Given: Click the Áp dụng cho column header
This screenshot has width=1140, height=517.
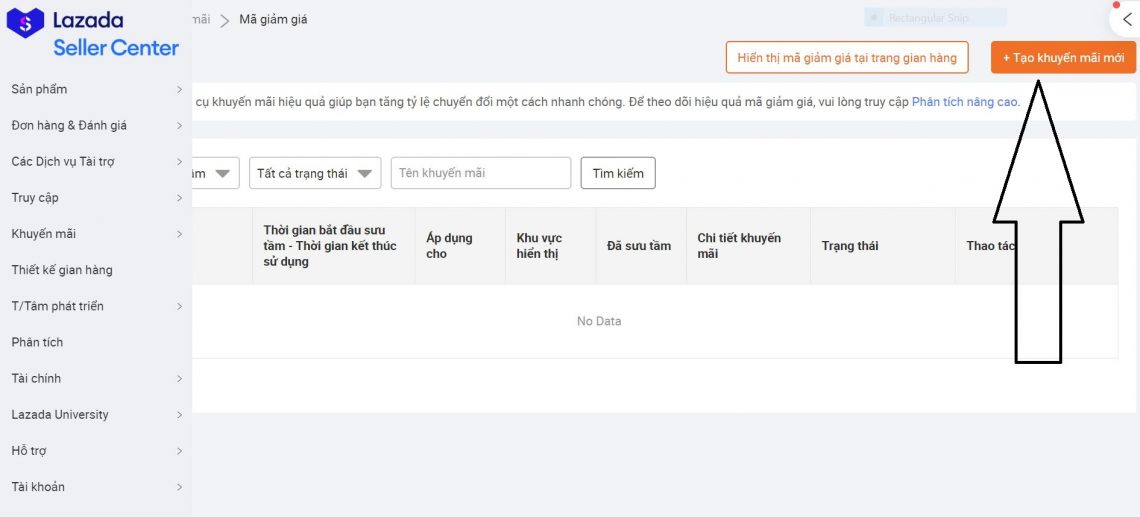Looking at the screenshot, I should tap(449, 246).
